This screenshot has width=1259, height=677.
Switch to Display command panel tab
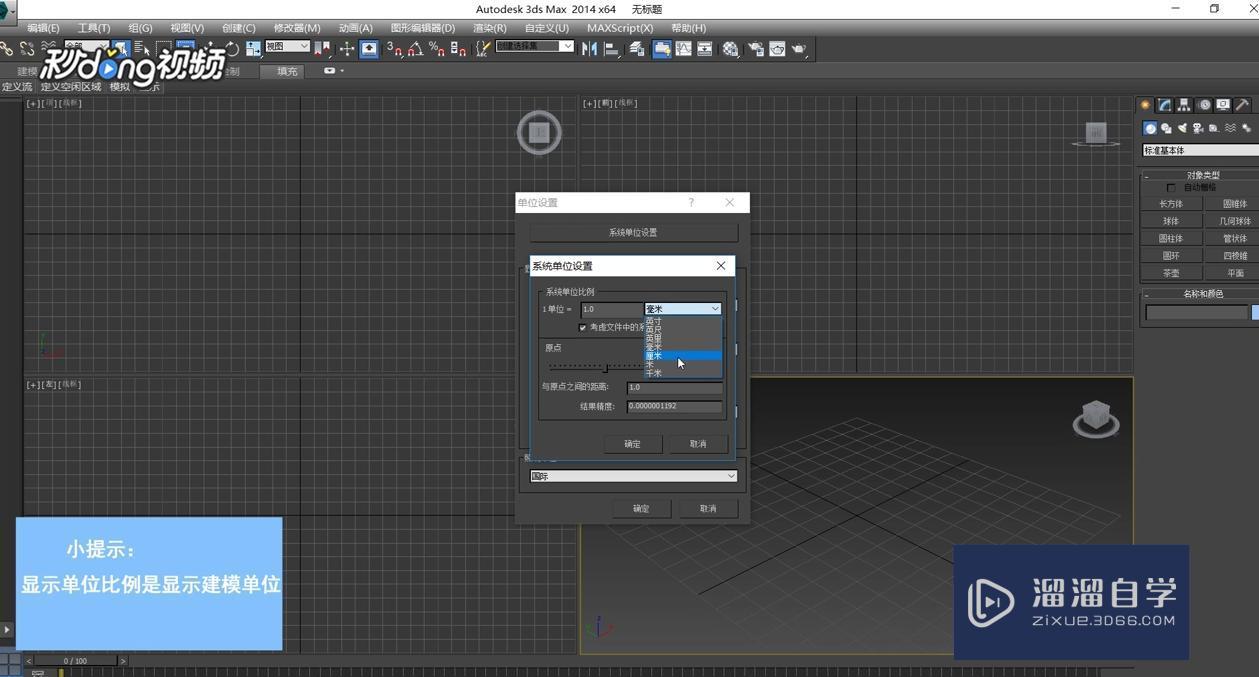click(x=1223, y=105)
